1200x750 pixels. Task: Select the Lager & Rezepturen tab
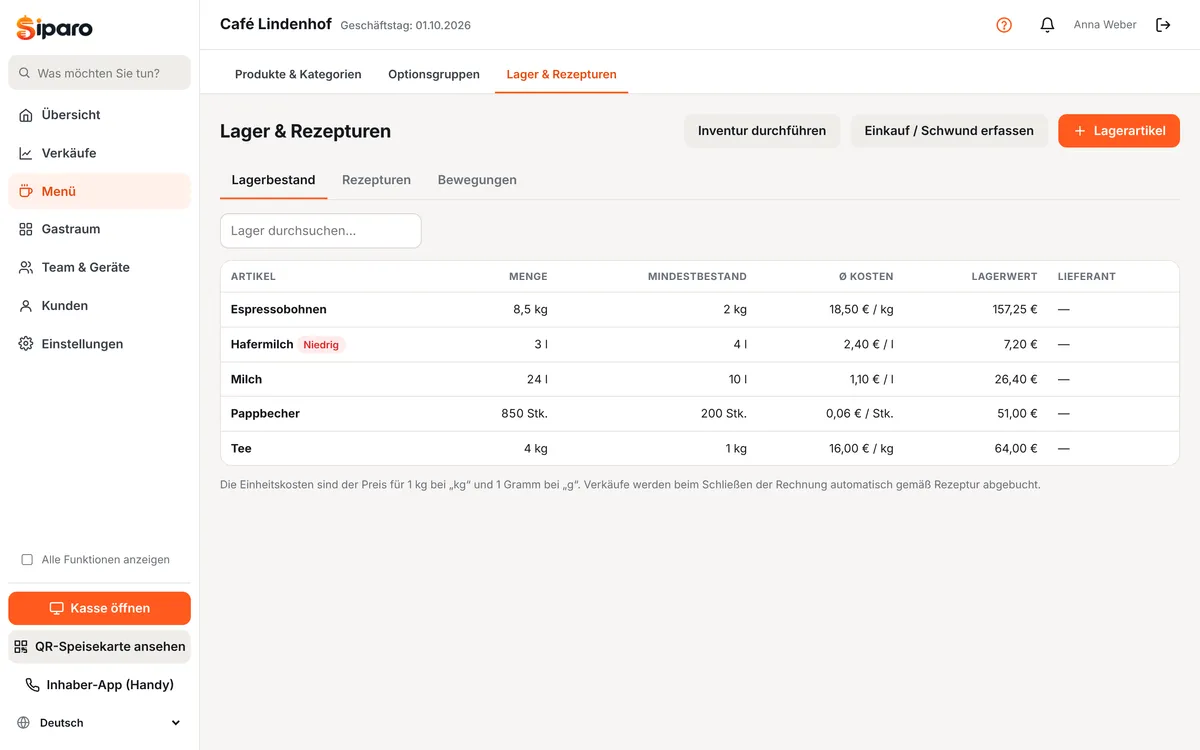[561, 74]
